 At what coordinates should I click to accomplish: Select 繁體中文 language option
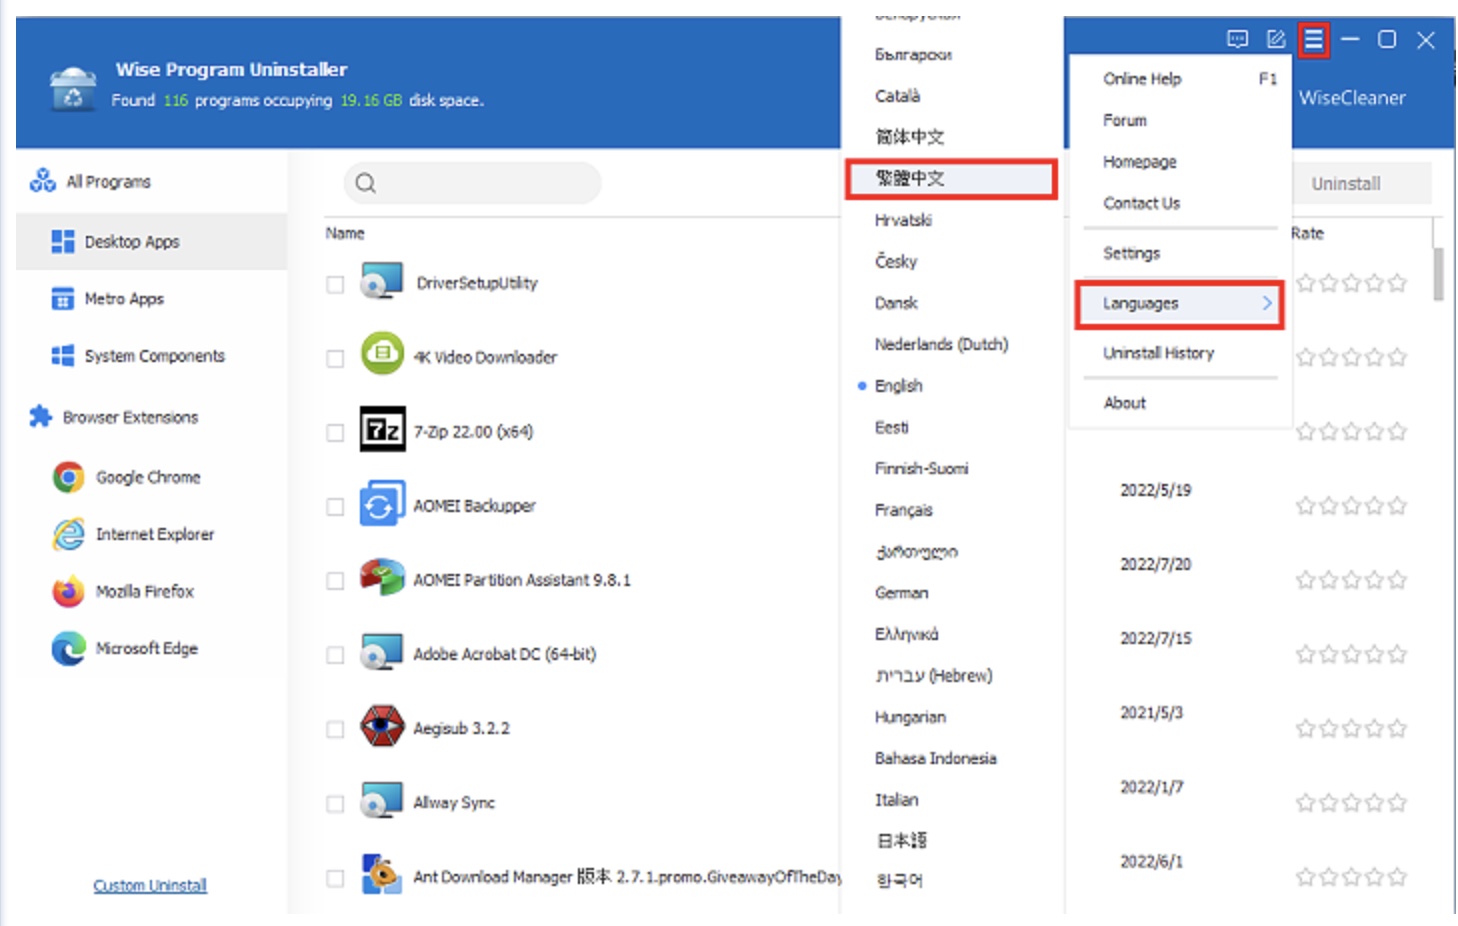pyautogui.click(x=951, y=179)
